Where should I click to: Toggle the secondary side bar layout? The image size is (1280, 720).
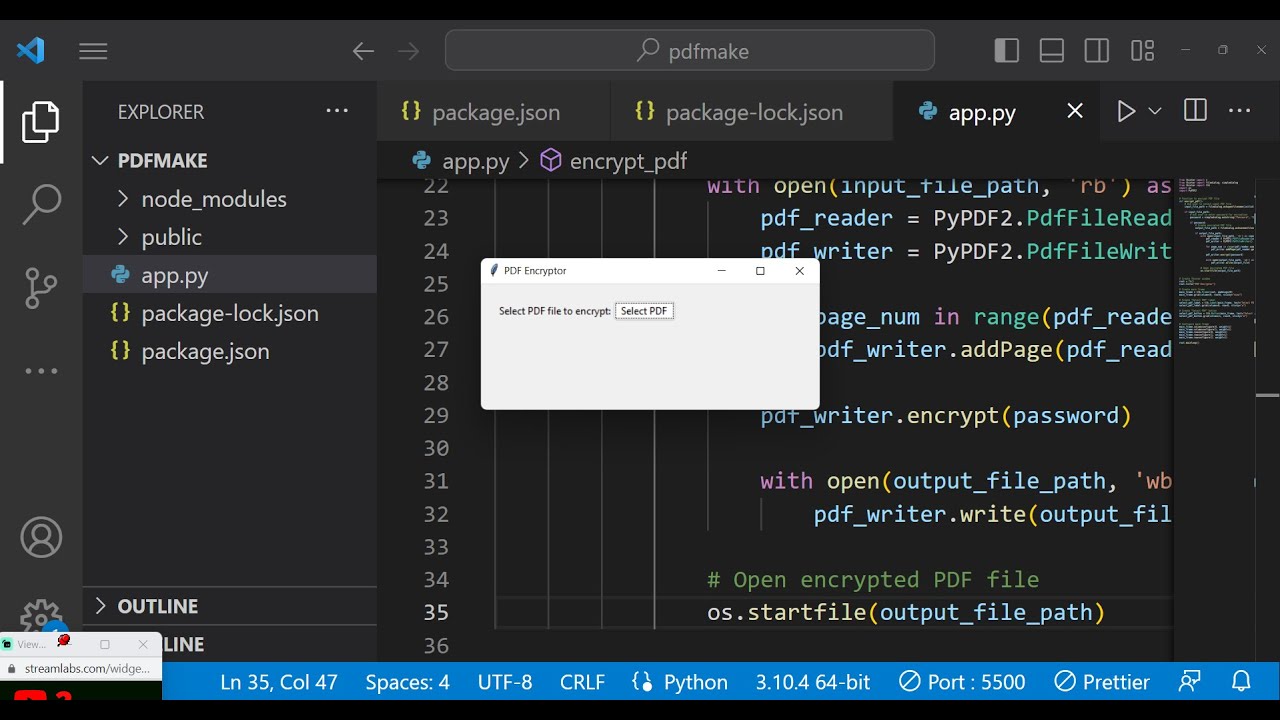coord(1097,51)
